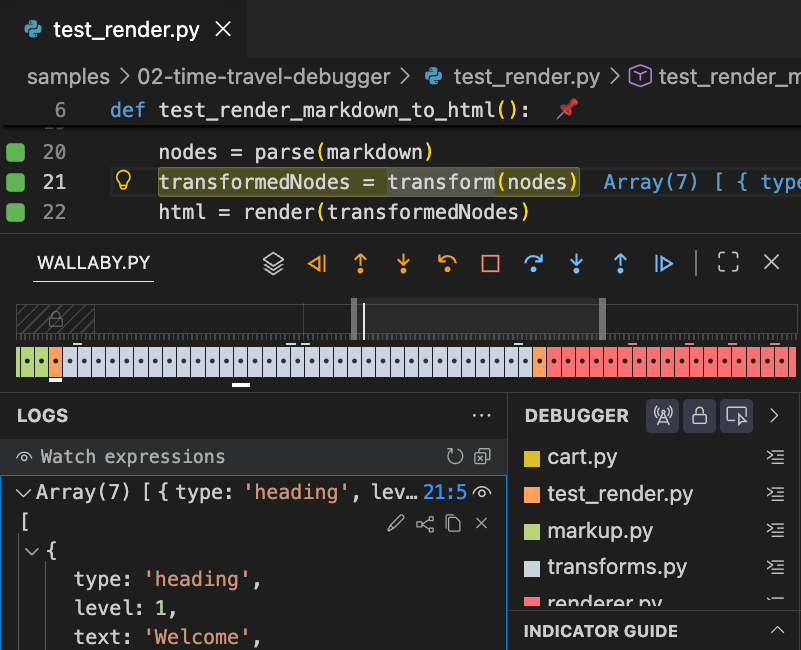Viewport: 801px width, 650px height.
Task: Copy the logged value to clipboard
Action: click(453, 524)
